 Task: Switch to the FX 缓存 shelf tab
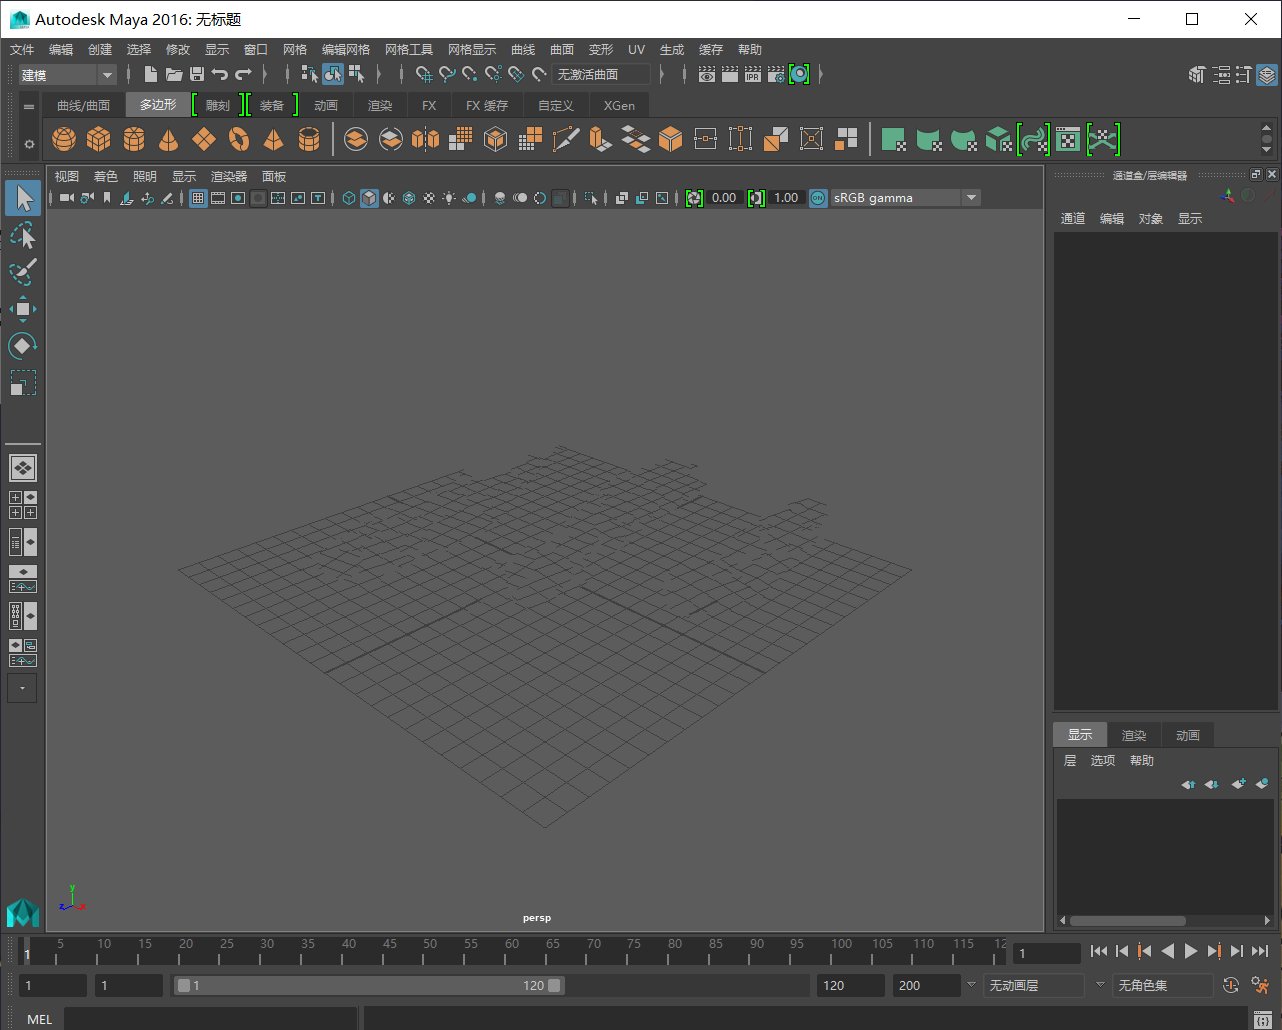487,105
